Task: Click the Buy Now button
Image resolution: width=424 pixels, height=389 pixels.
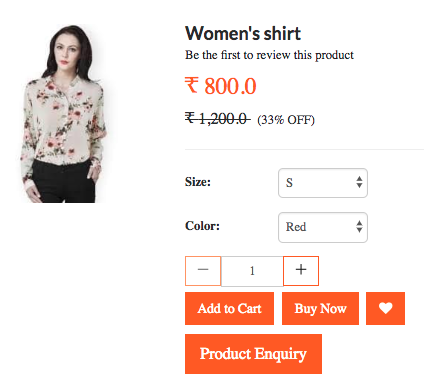Action: click(320, 308)
